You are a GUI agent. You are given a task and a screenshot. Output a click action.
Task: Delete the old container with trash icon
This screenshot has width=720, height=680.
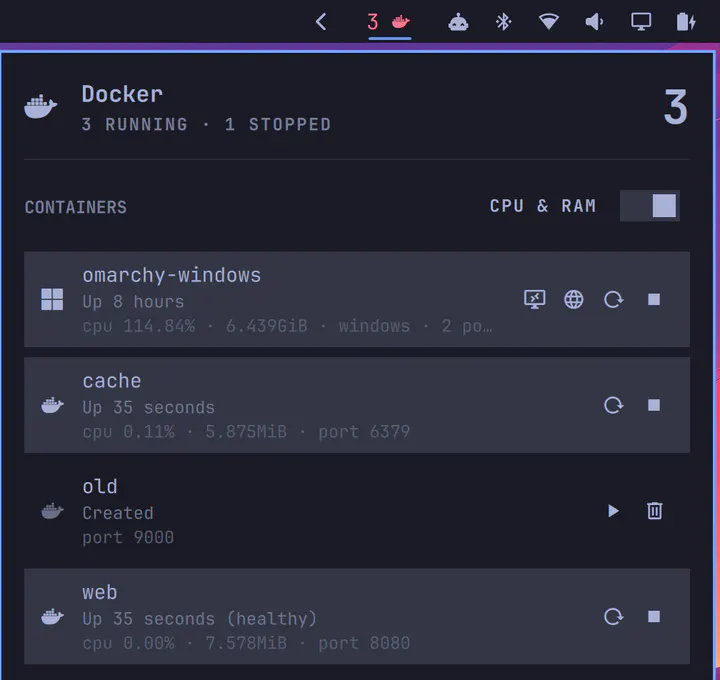click(x=654, y=511)
